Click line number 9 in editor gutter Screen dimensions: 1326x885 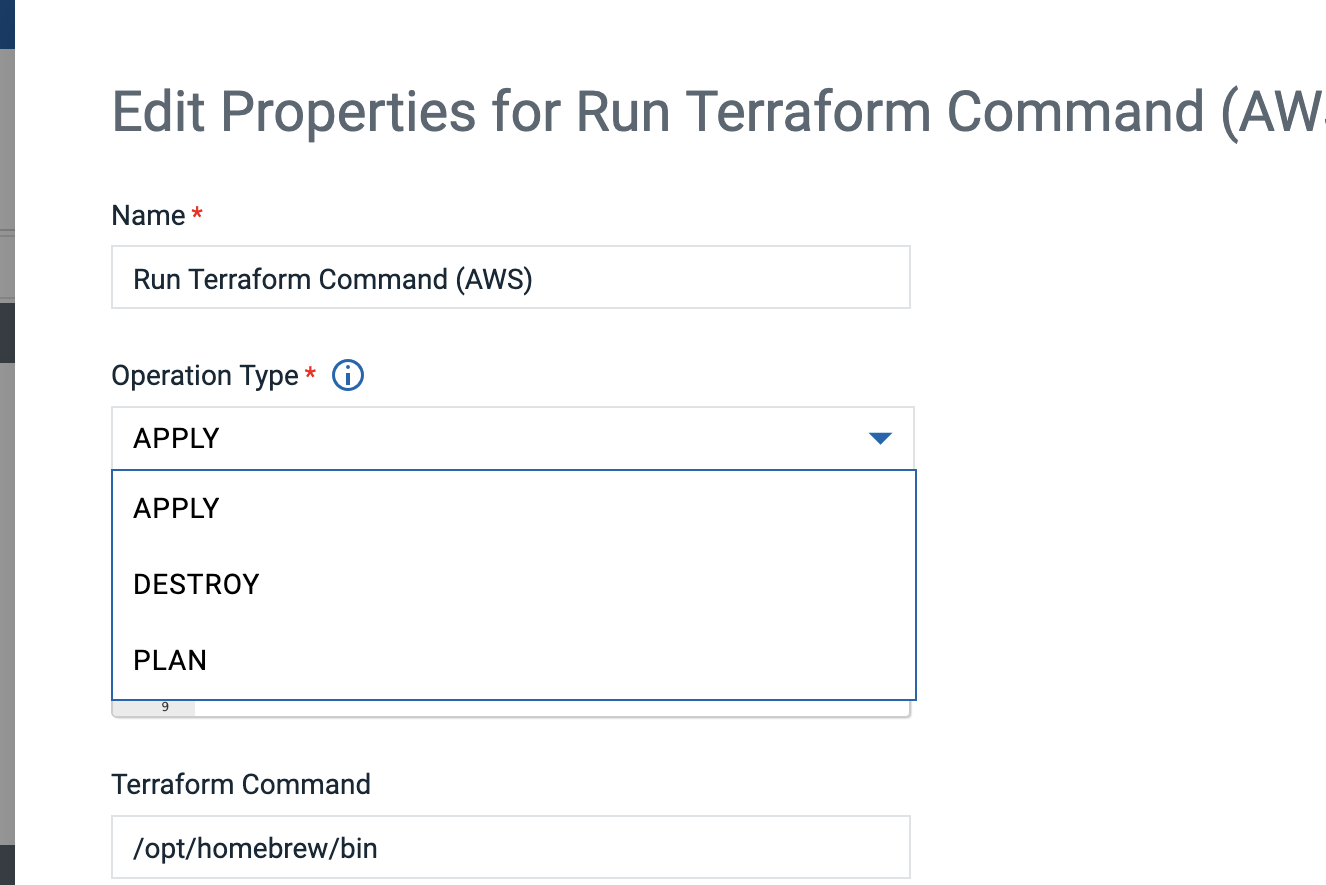[165, 707]
